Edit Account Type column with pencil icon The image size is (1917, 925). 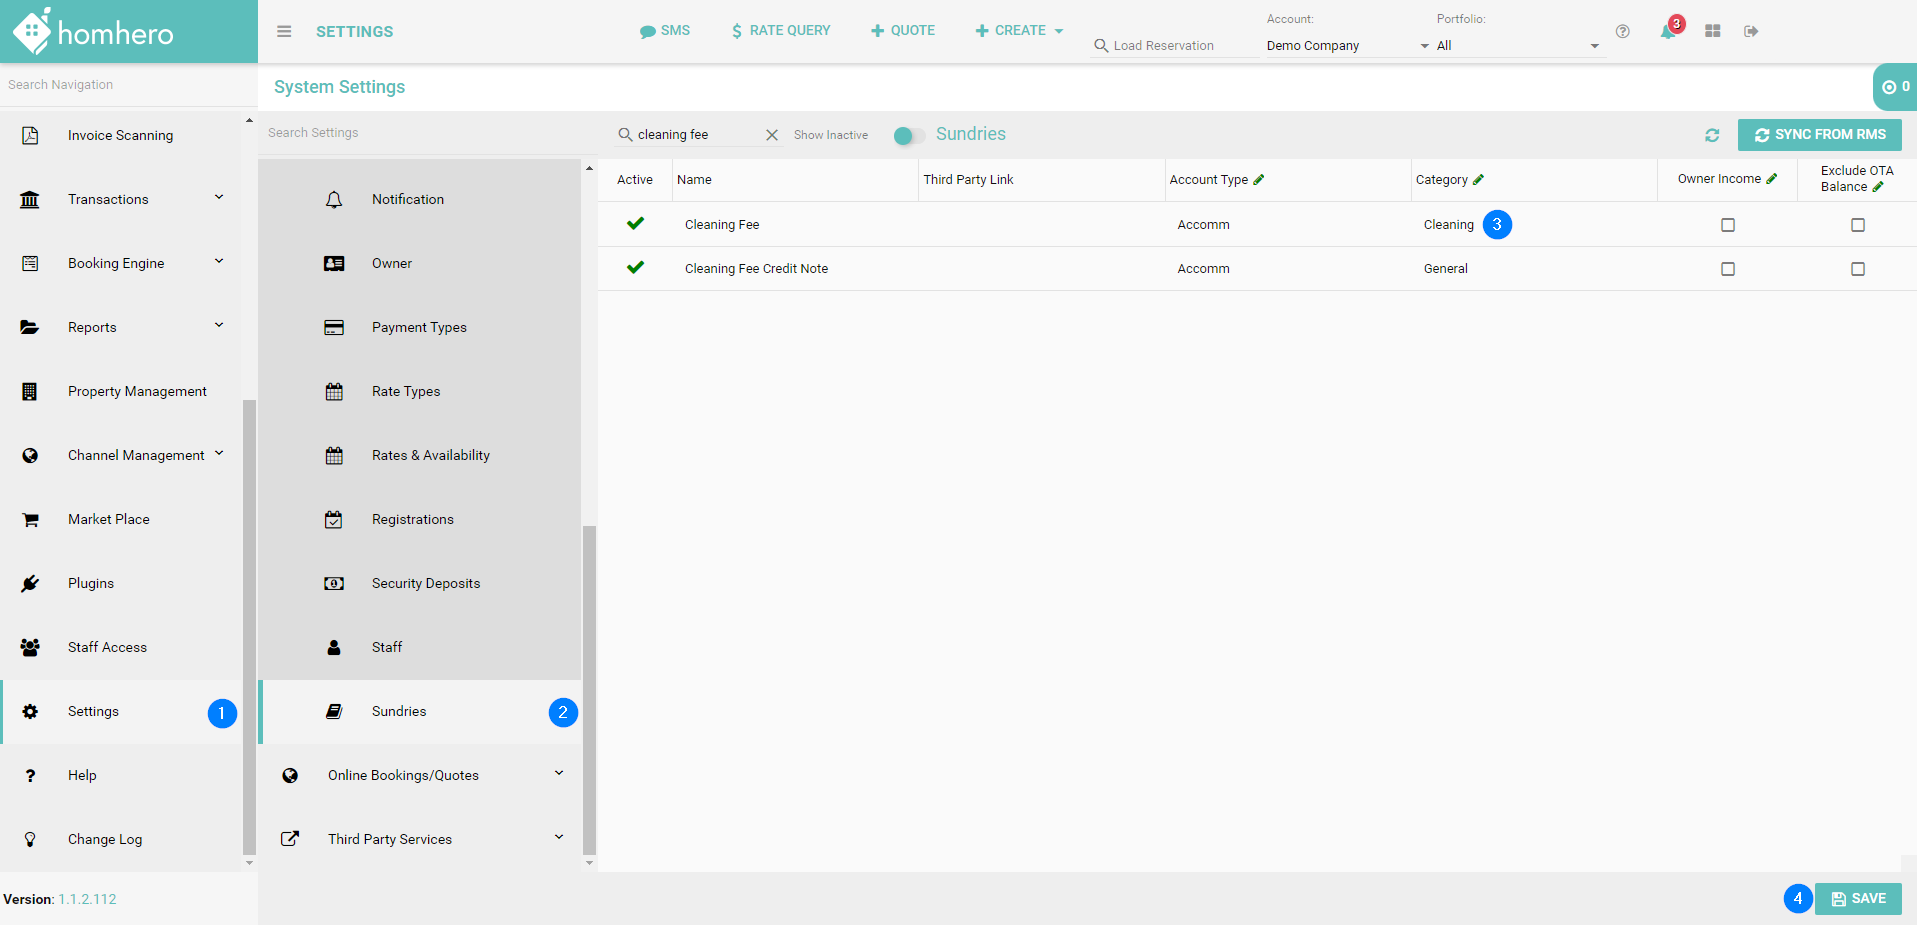click(x=1259, y=180)
